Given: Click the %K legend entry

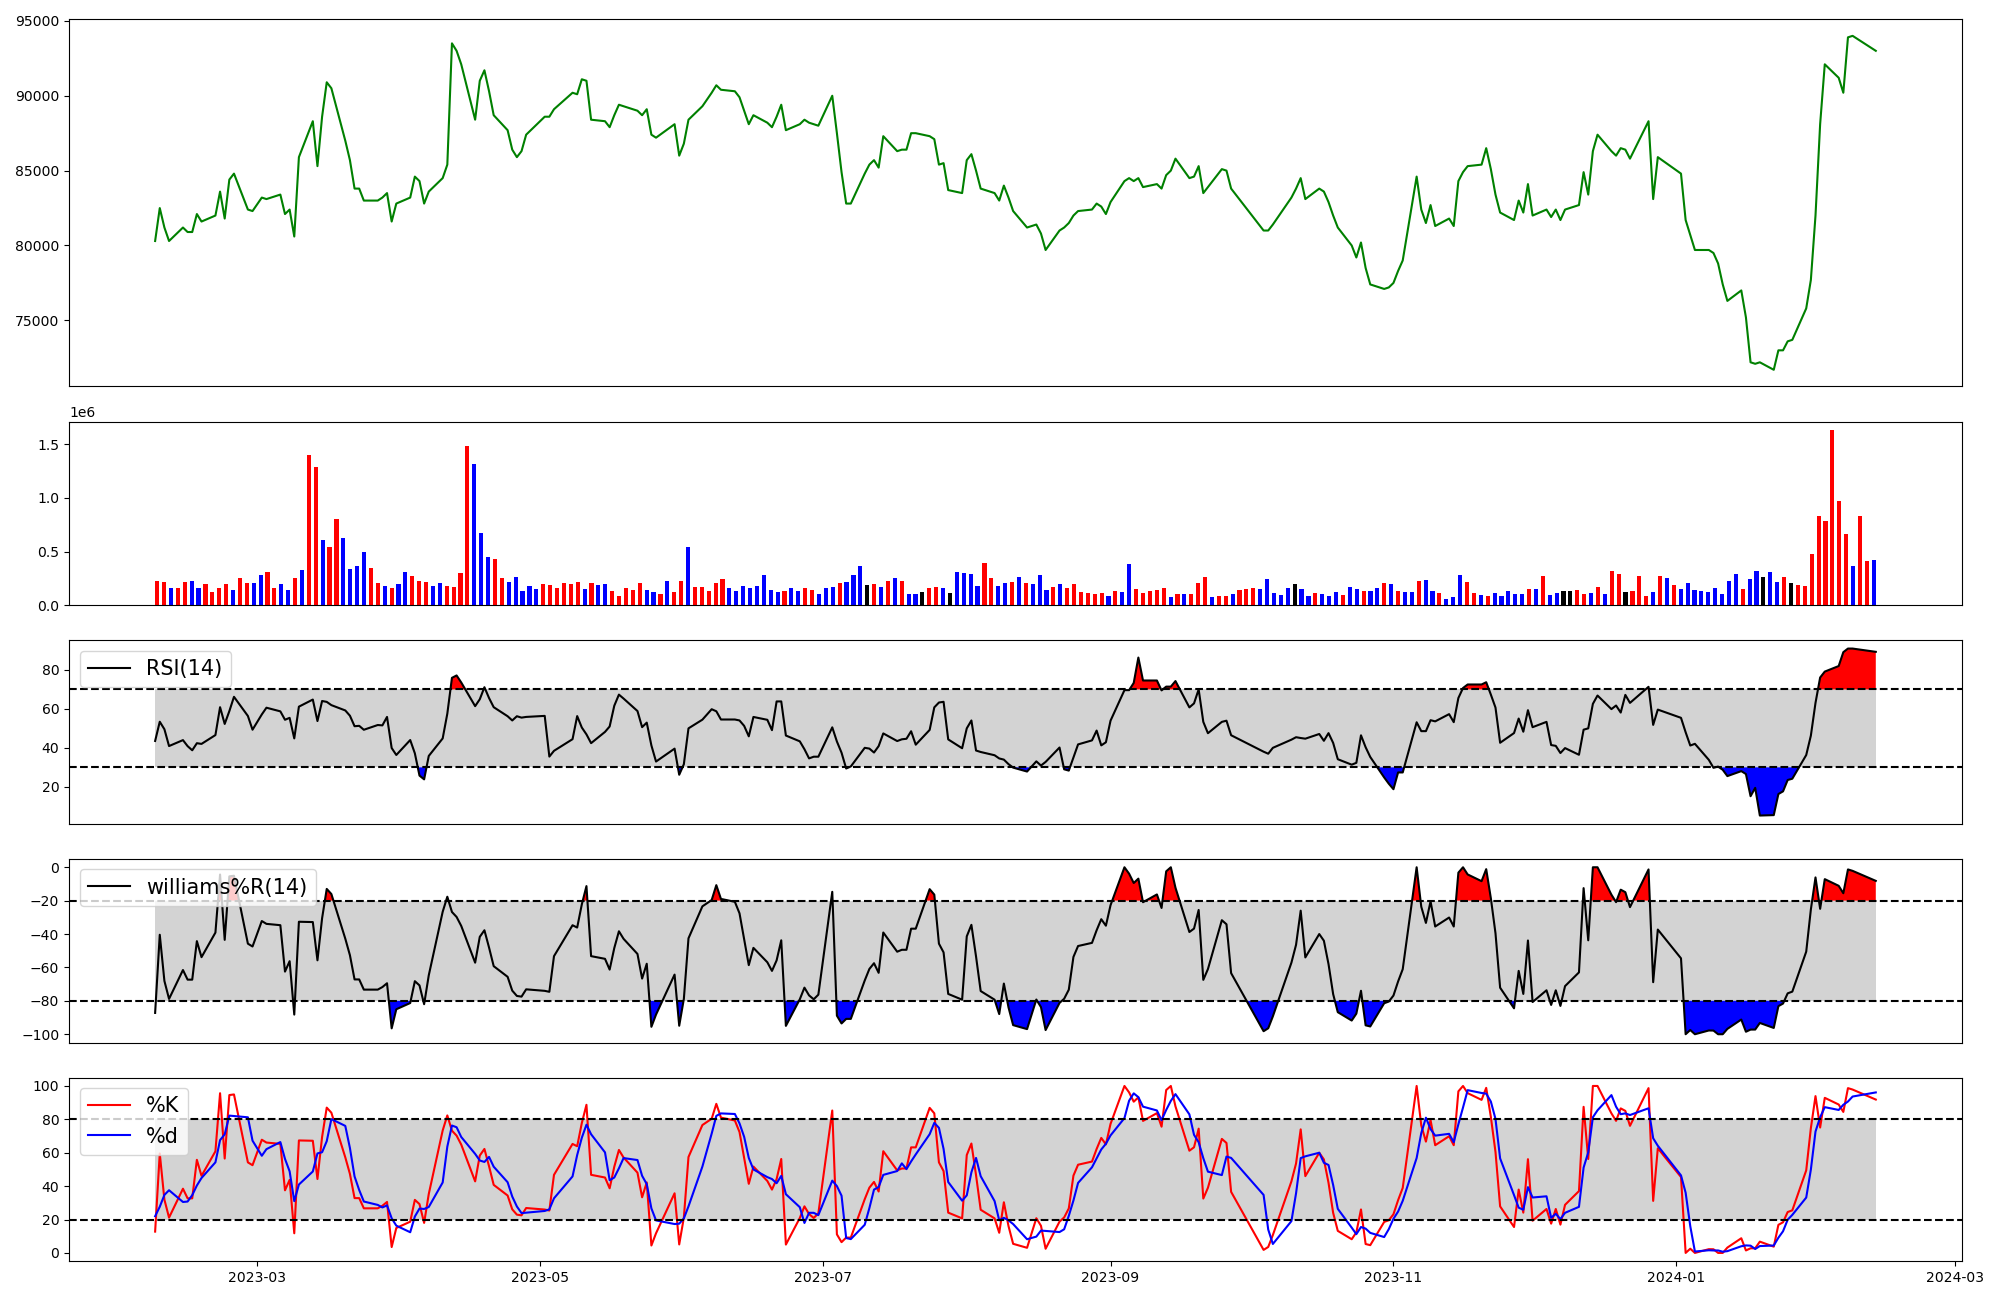Looking at the screenshot, I should tap(162, 1105).
